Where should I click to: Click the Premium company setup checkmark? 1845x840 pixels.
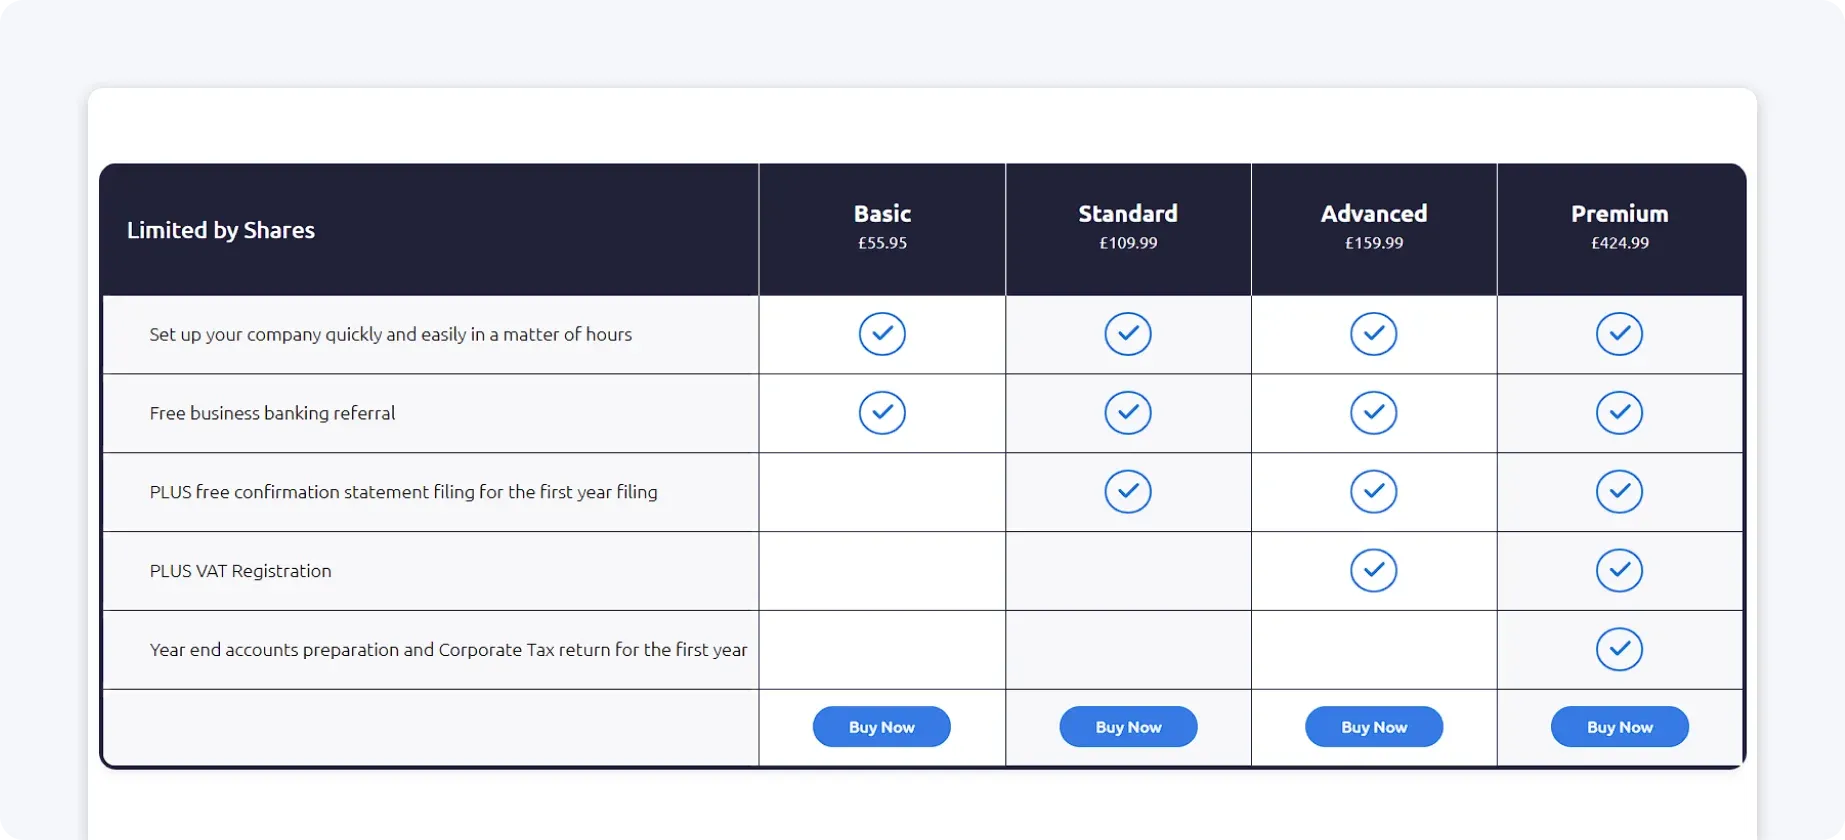pos(1619,334)
